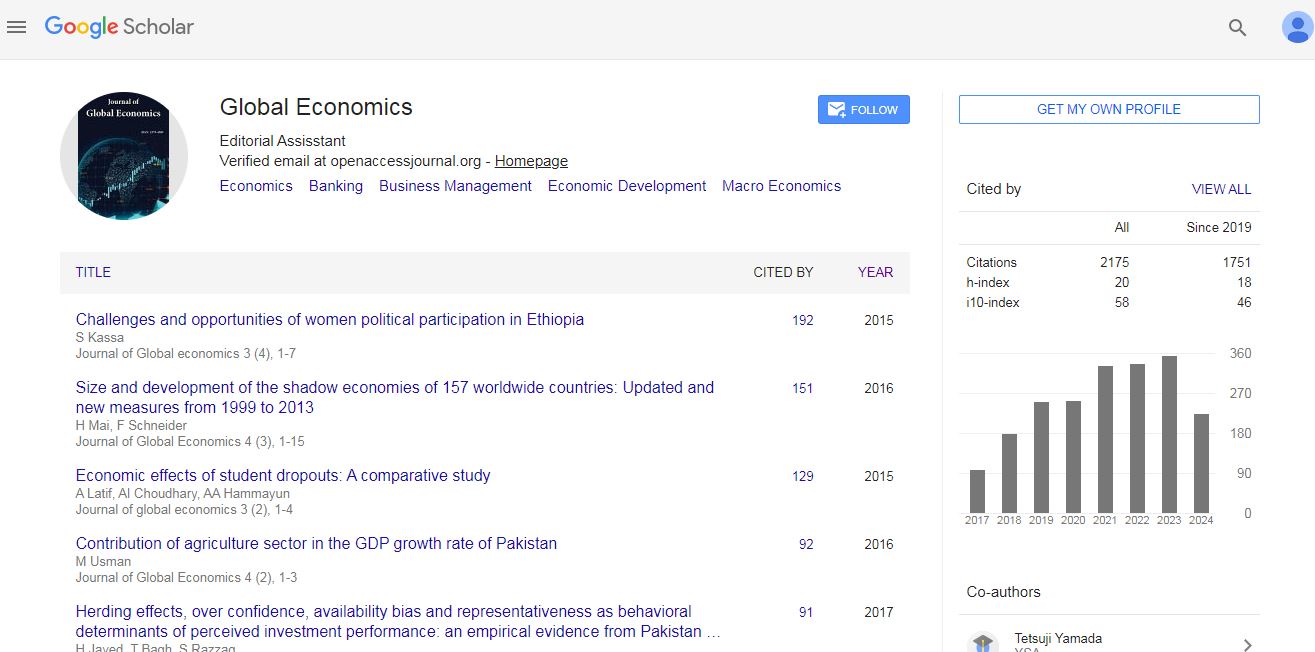Select the Banking topic tag
The width and height of the screenshot is (1315, 652).
point(335,186)
